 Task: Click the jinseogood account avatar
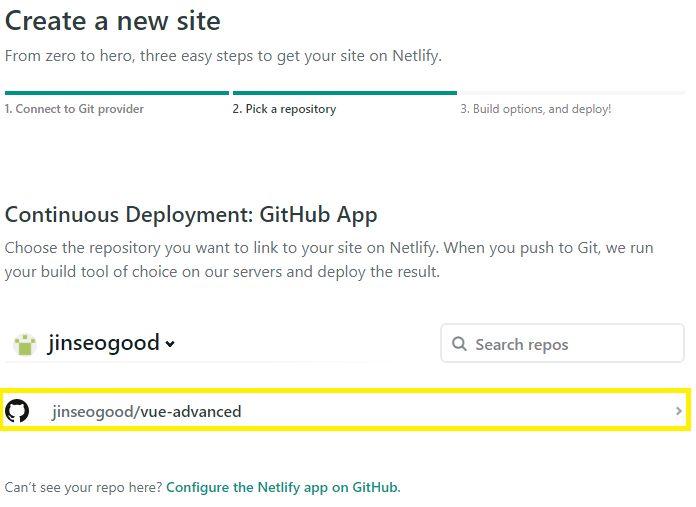point(25,344)
